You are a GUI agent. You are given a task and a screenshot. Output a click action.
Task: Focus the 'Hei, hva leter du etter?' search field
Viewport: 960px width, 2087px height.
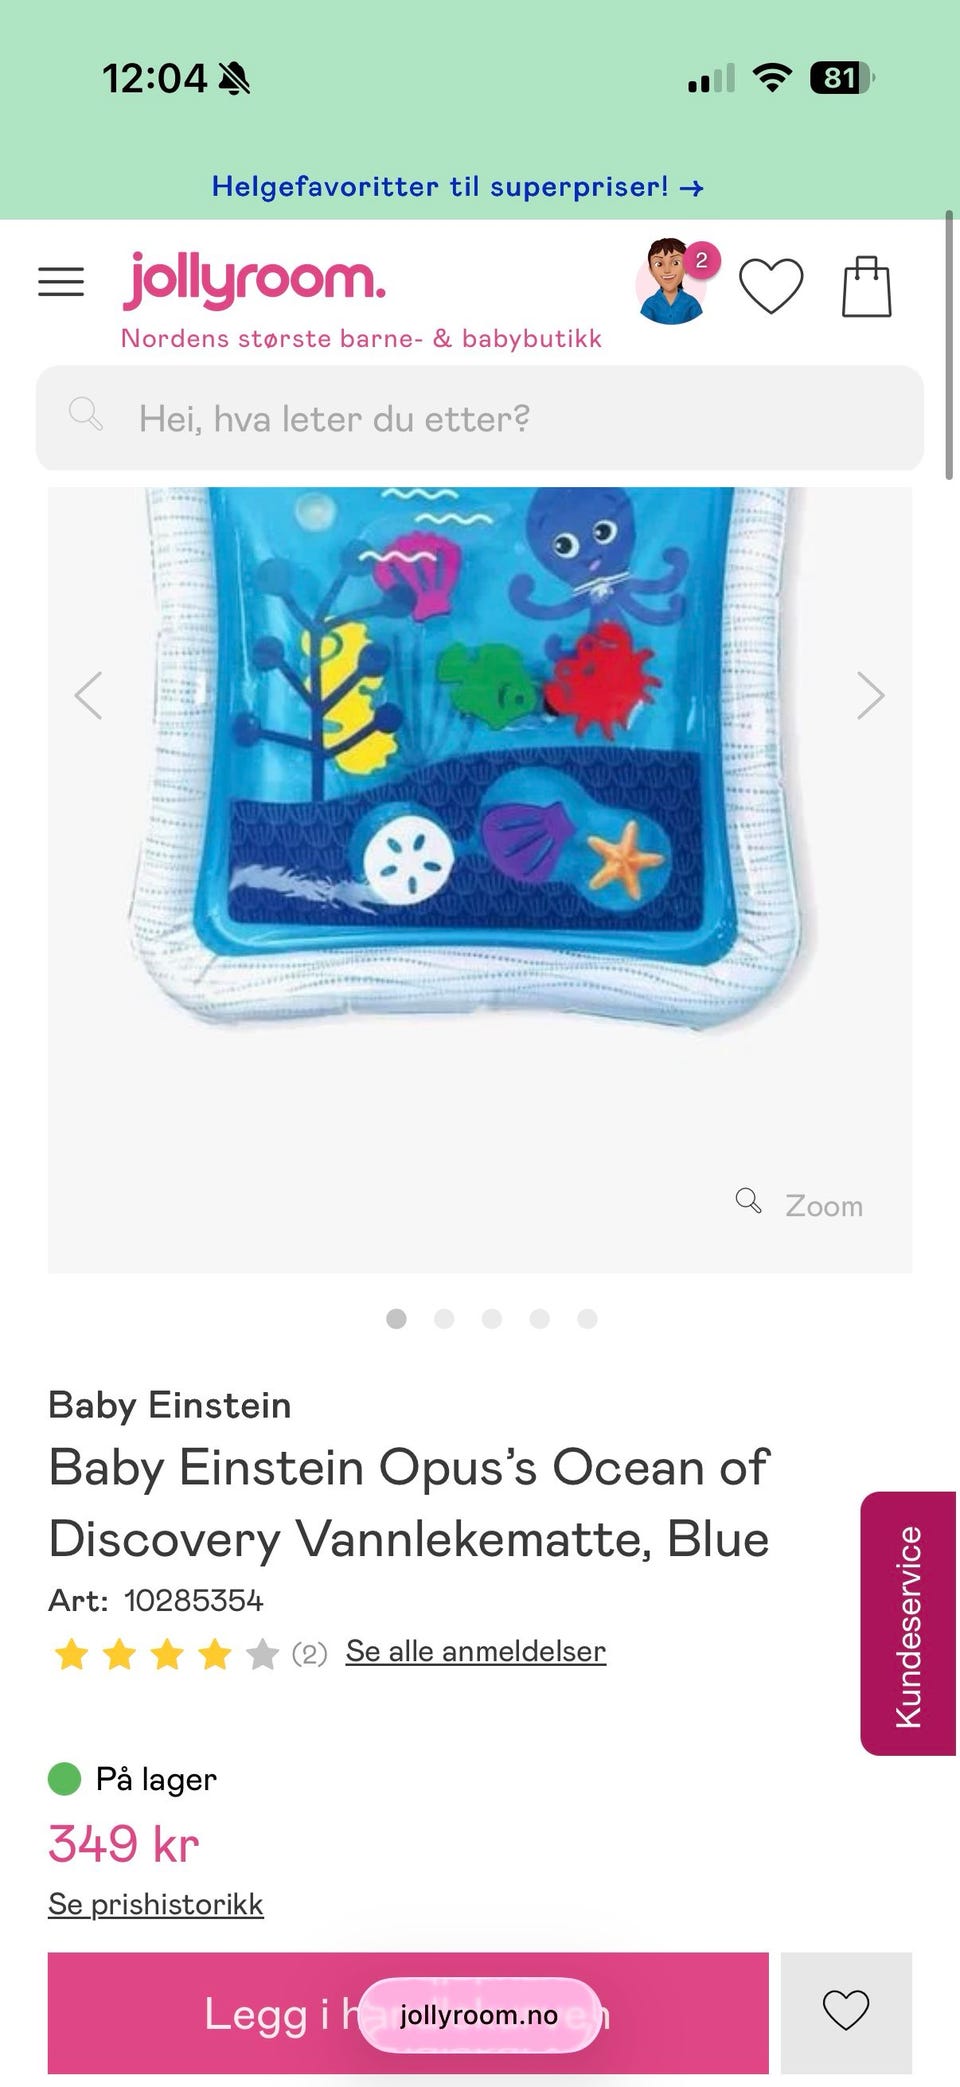point(480,418)
